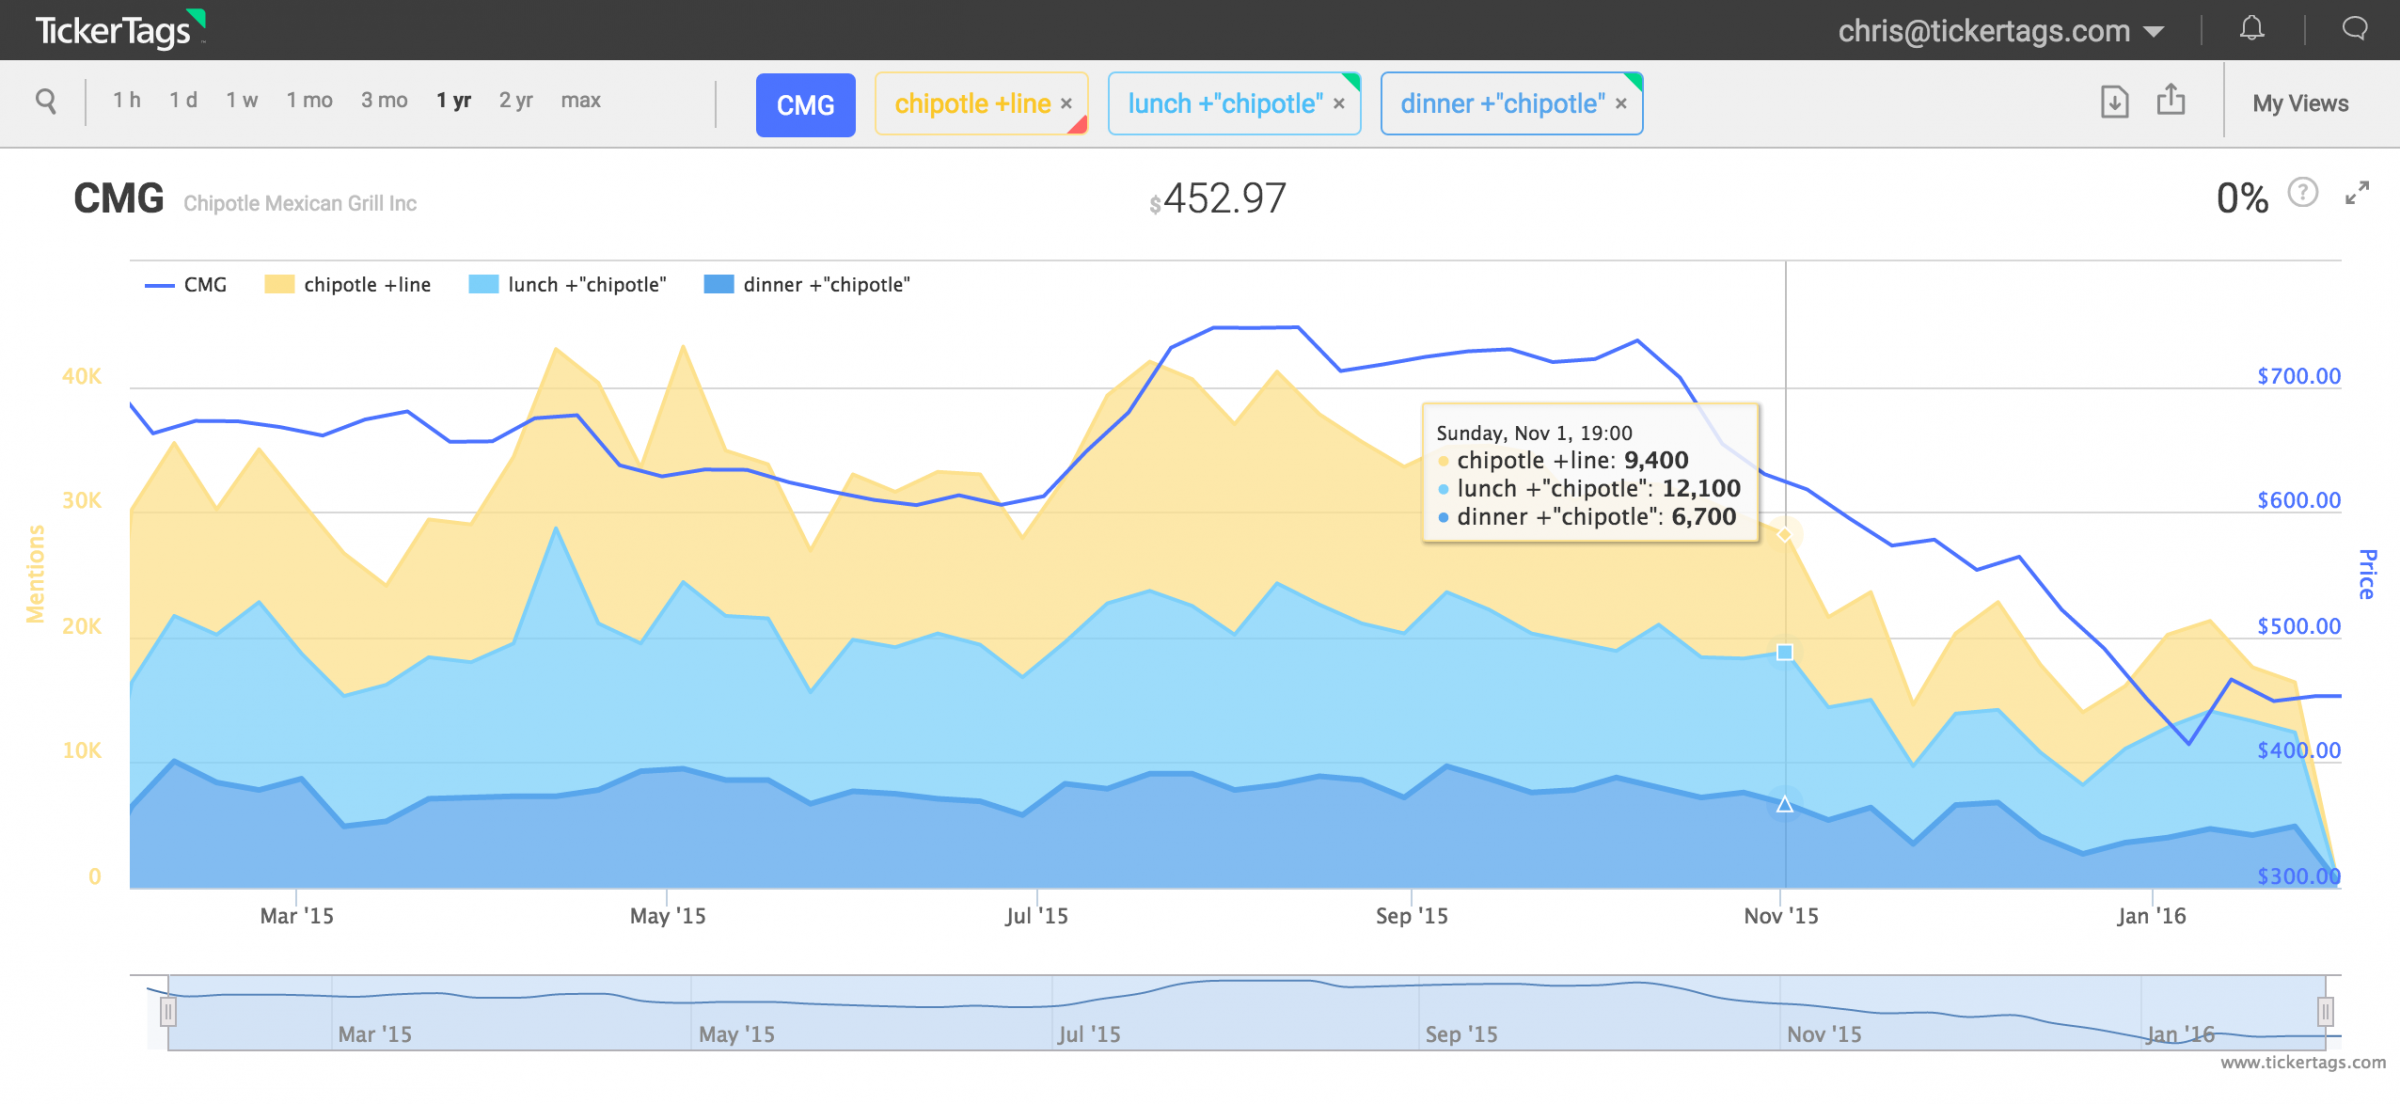Screen dimensions: 2400x1104
Task: Click the download chart icon
Action: [2114, 102]
